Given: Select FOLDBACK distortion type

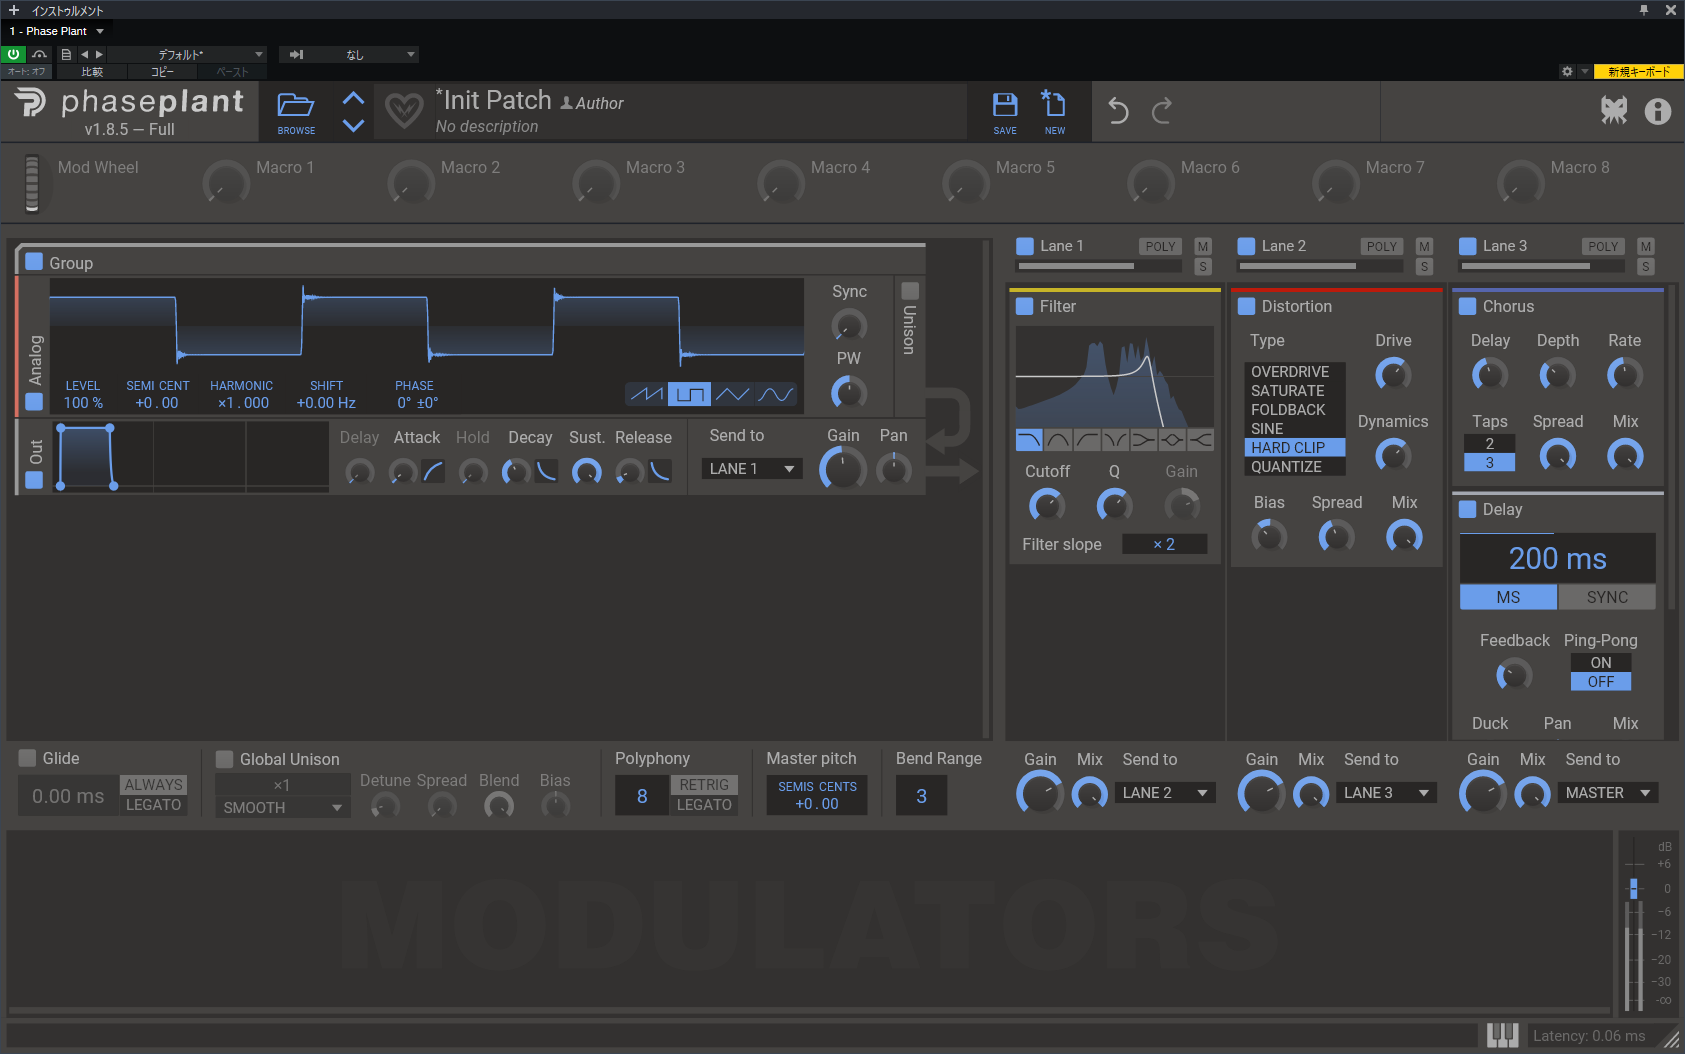Looking at the screenshot, I should click(1295, 409).
